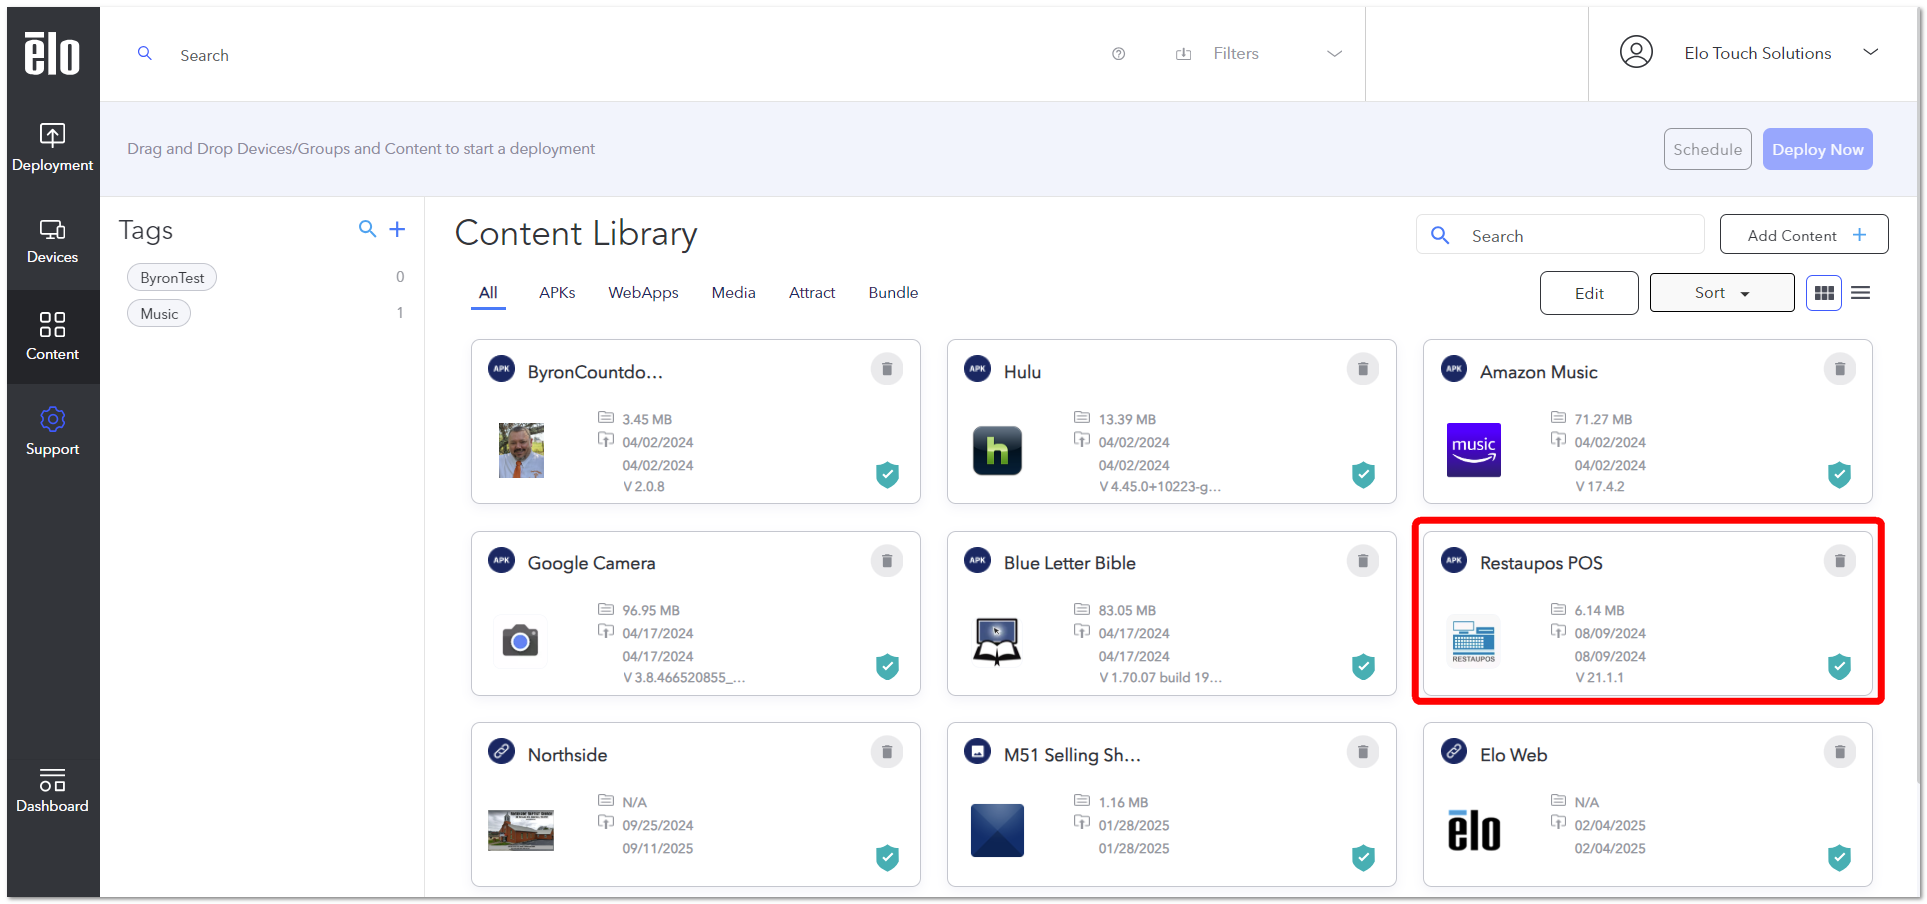Click the Hulu card title
This screenshot has height=904, width=1927.
[x=1022, y=372]
